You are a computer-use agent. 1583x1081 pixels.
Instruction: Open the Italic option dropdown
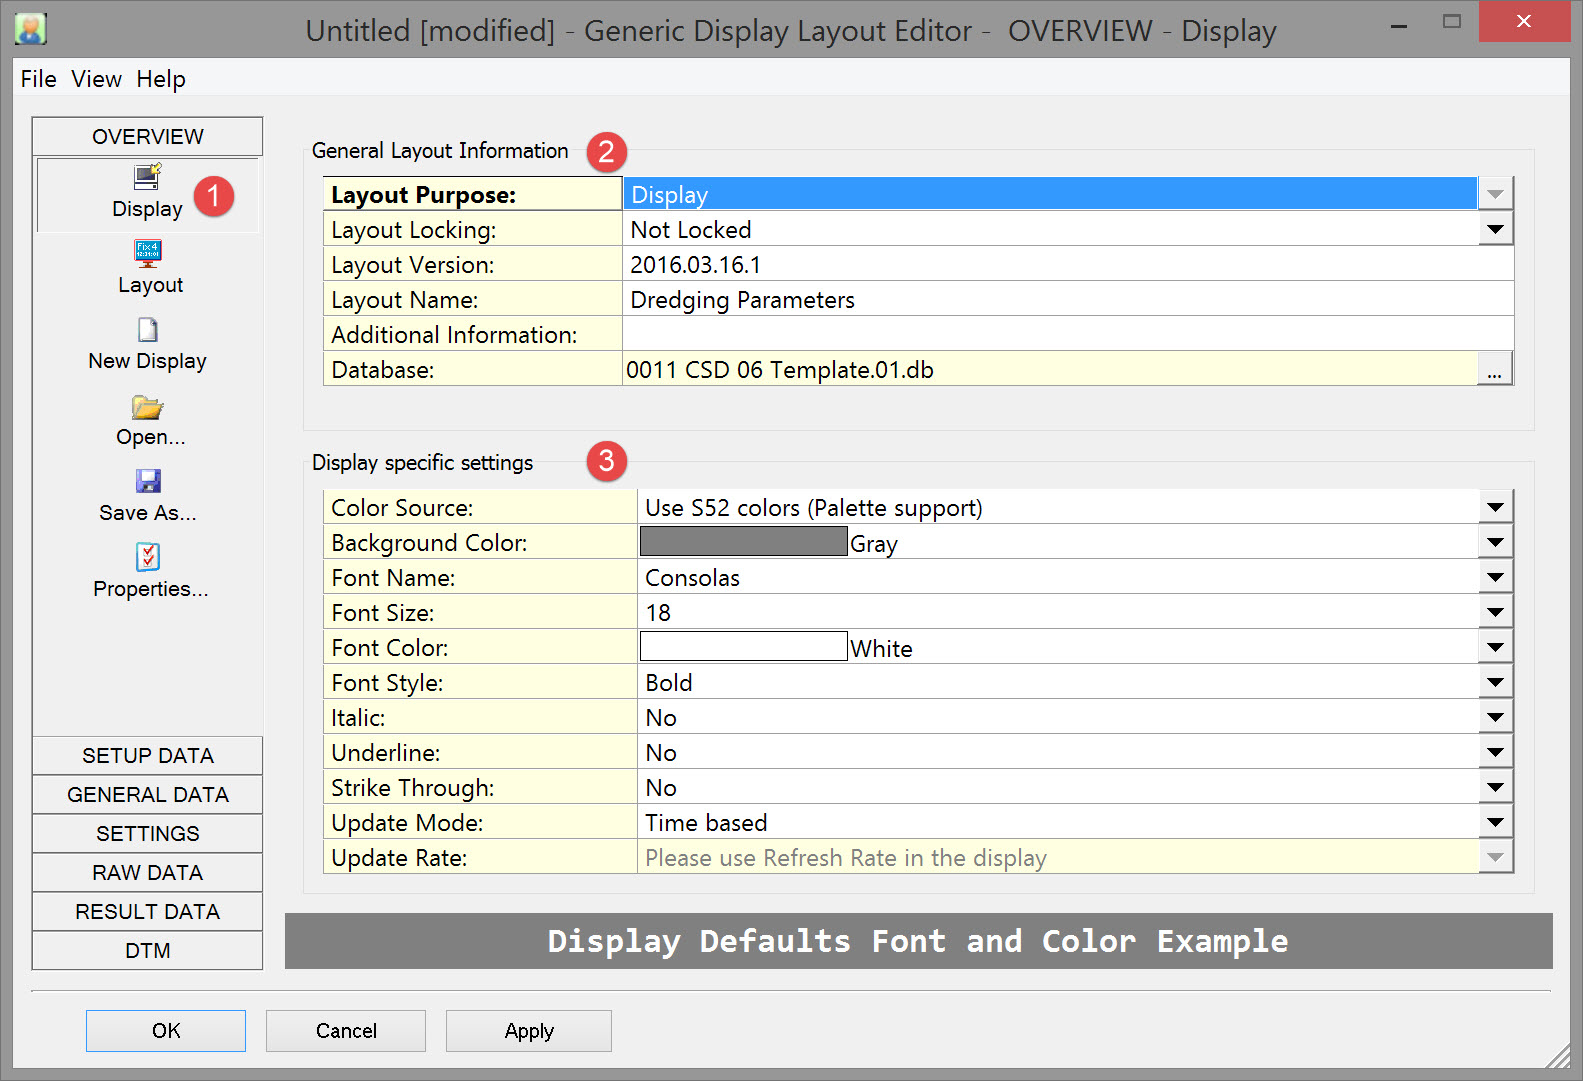(1494, 718)
